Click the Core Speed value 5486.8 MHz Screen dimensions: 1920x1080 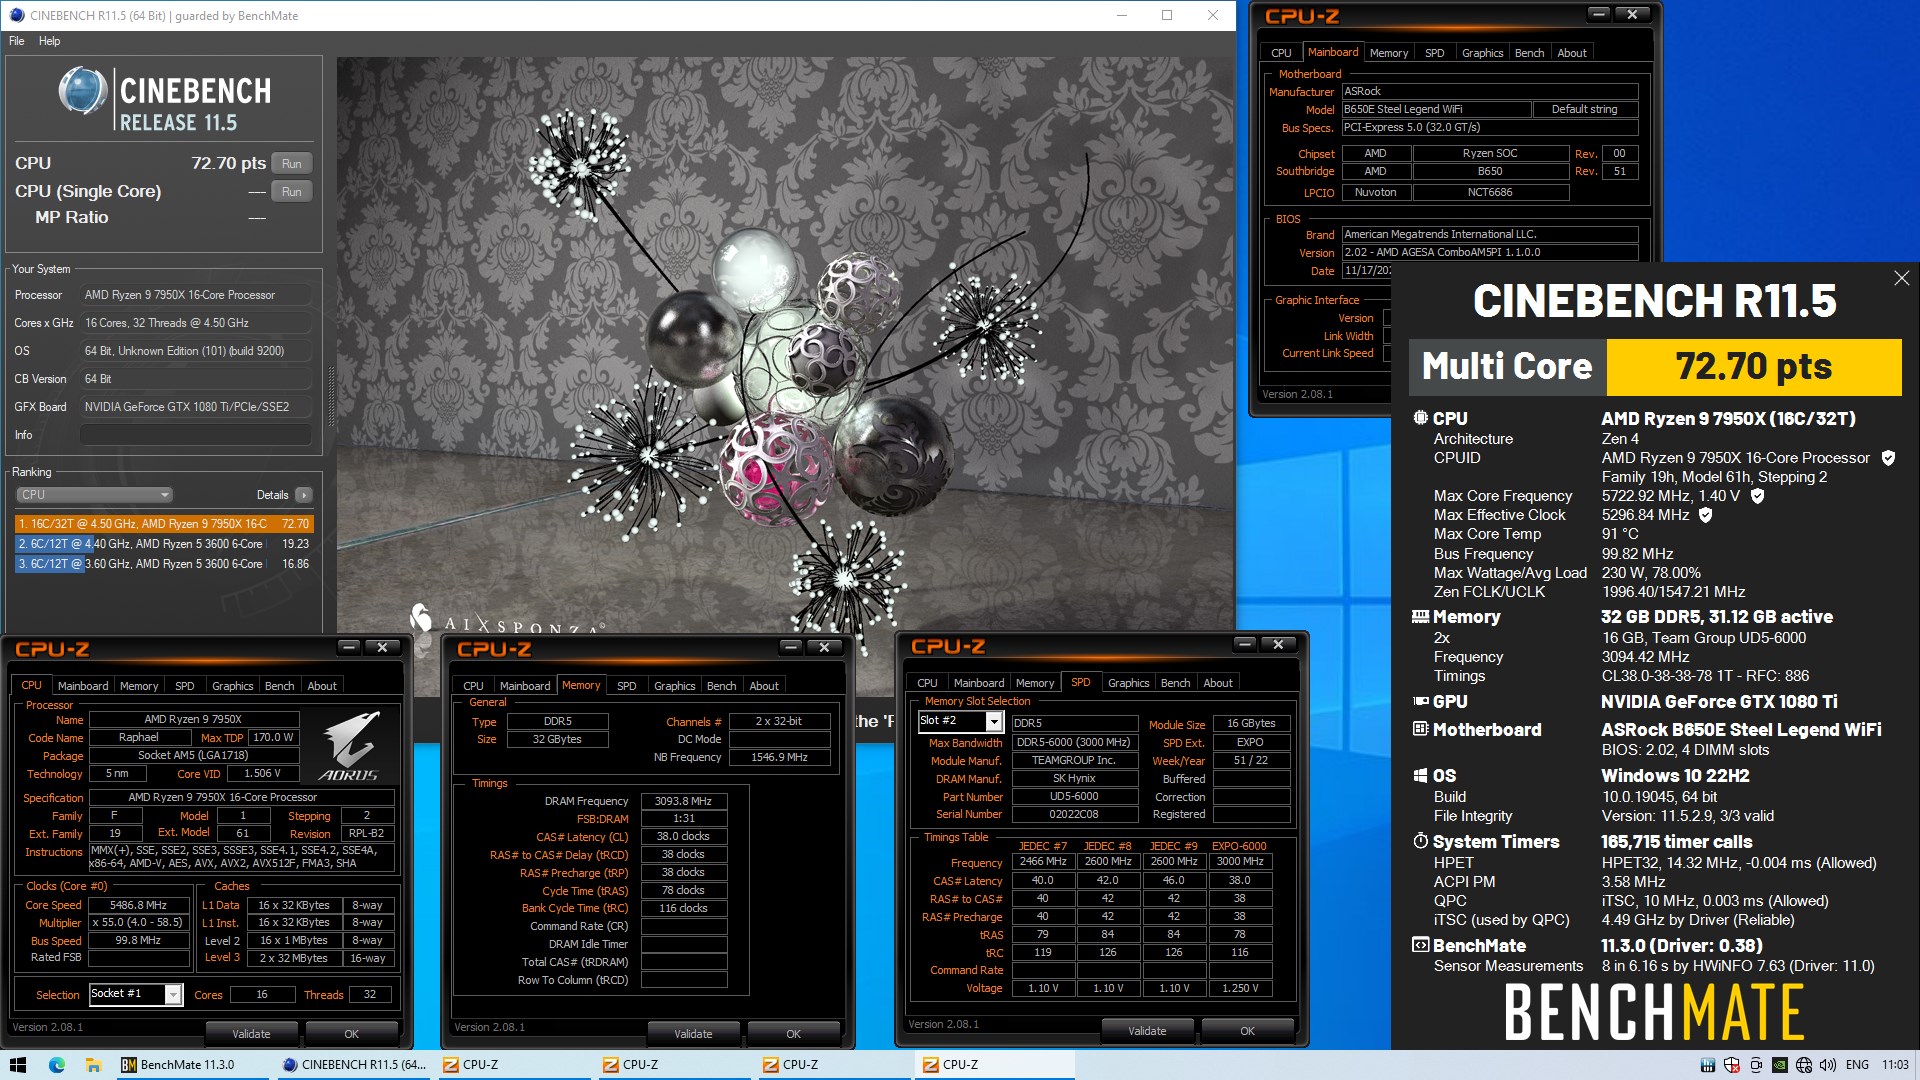point(139,905)
